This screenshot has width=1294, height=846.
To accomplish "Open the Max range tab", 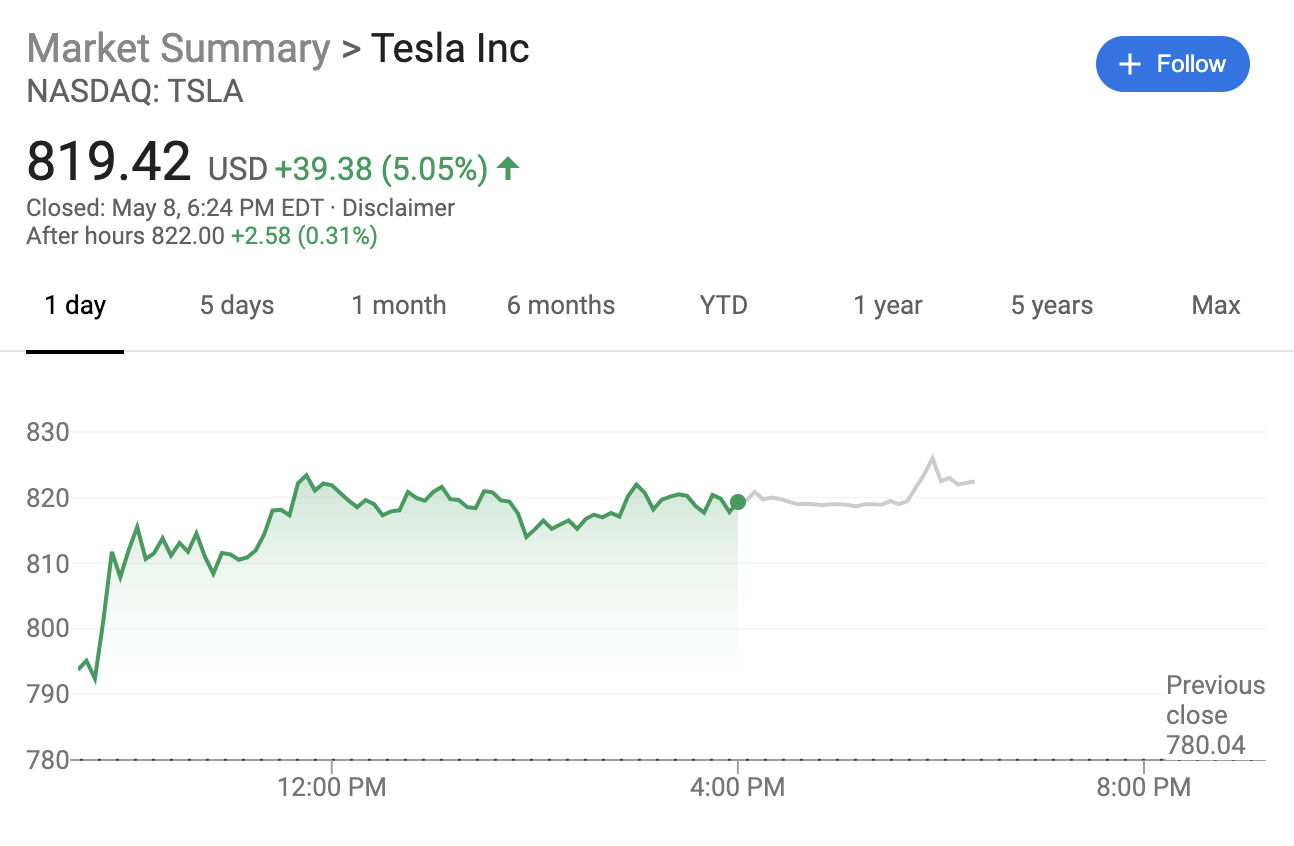I will point(1215,306).
